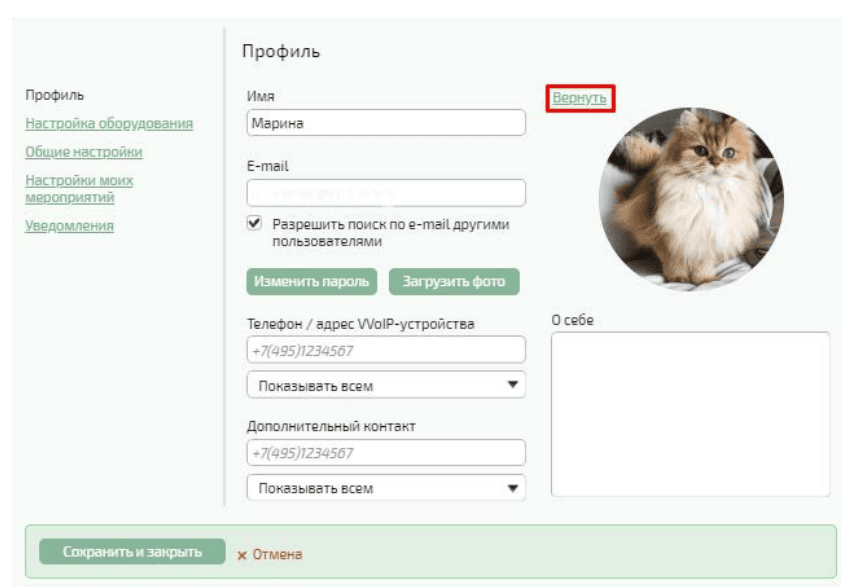853x587 pixels.
Task: Open Настройки моих мероприятий section
Action: tap(79, 189)
